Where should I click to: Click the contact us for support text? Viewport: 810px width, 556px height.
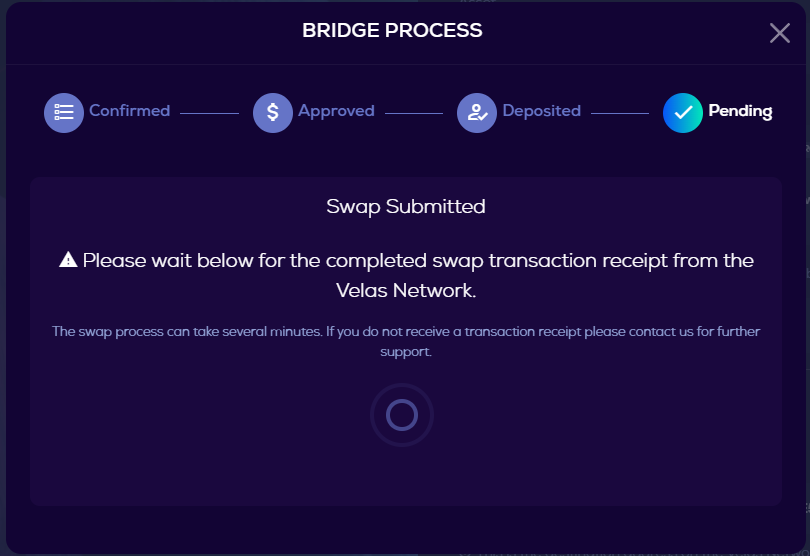tap(406, 341)
